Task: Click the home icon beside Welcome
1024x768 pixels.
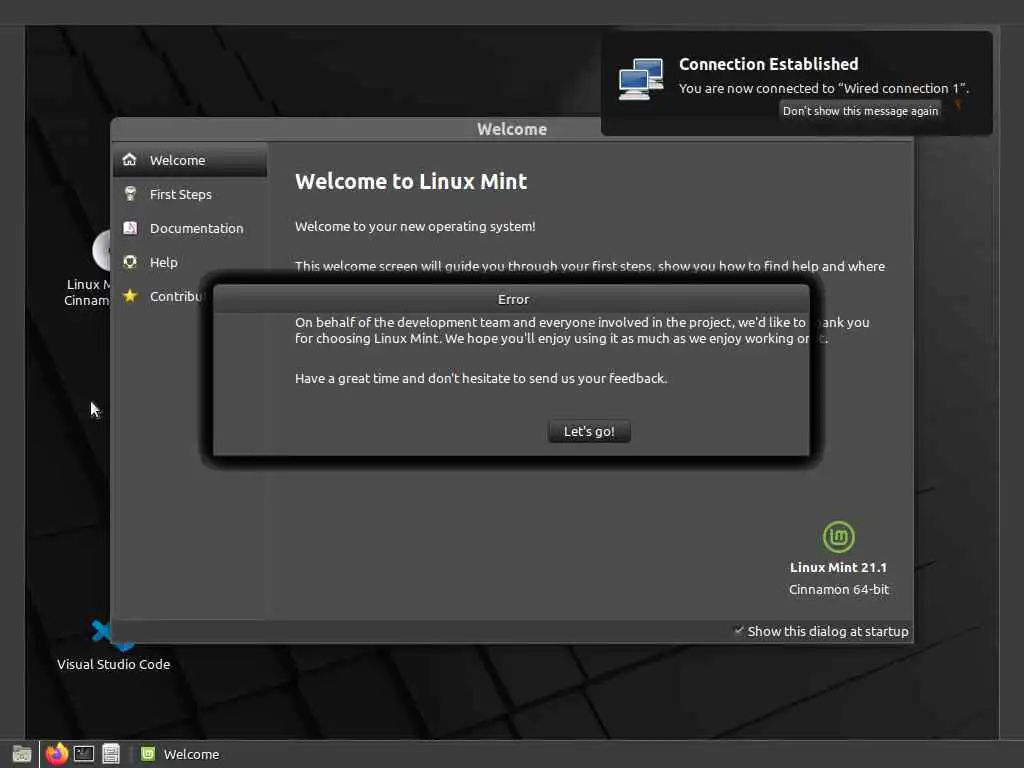Action: [130, 159]
